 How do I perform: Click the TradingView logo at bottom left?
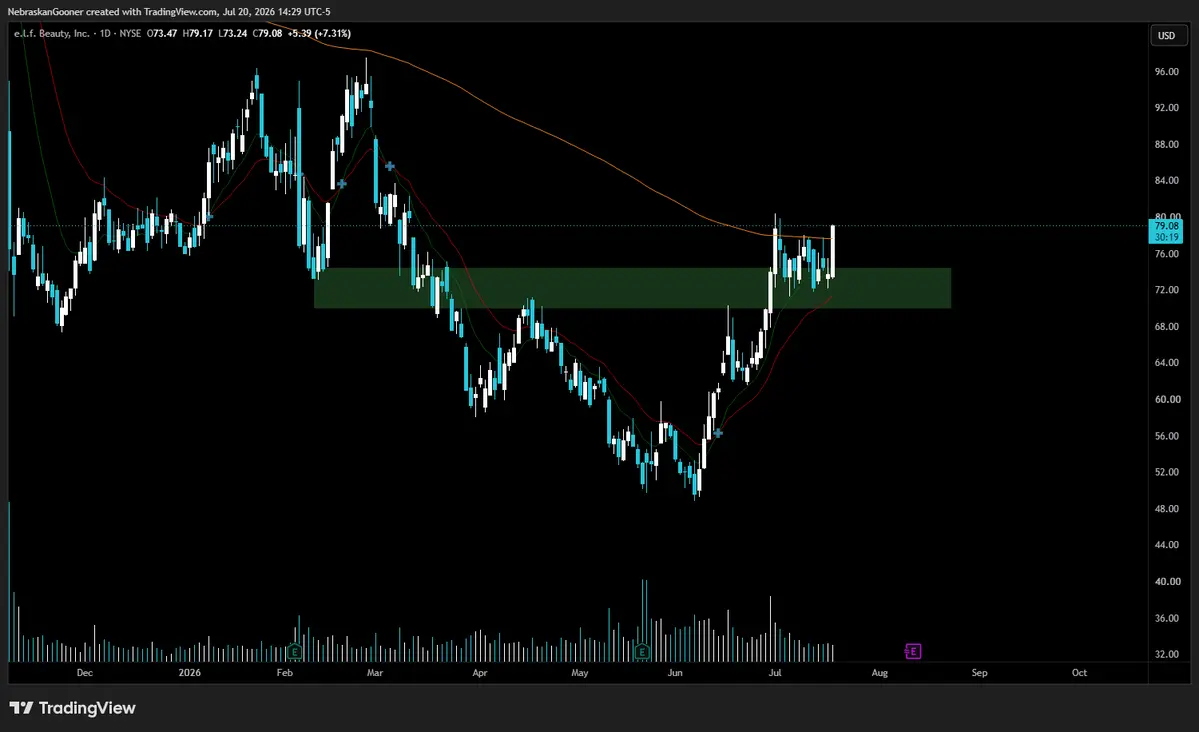73,708
